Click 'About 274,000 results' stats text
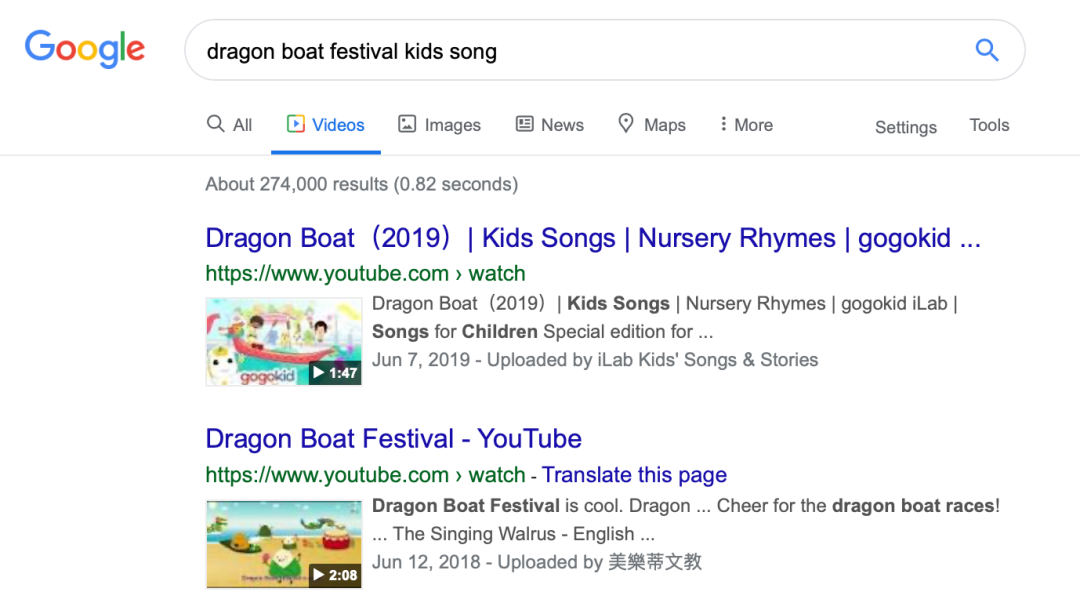1080x610 pixels. (x=362, y=185)
